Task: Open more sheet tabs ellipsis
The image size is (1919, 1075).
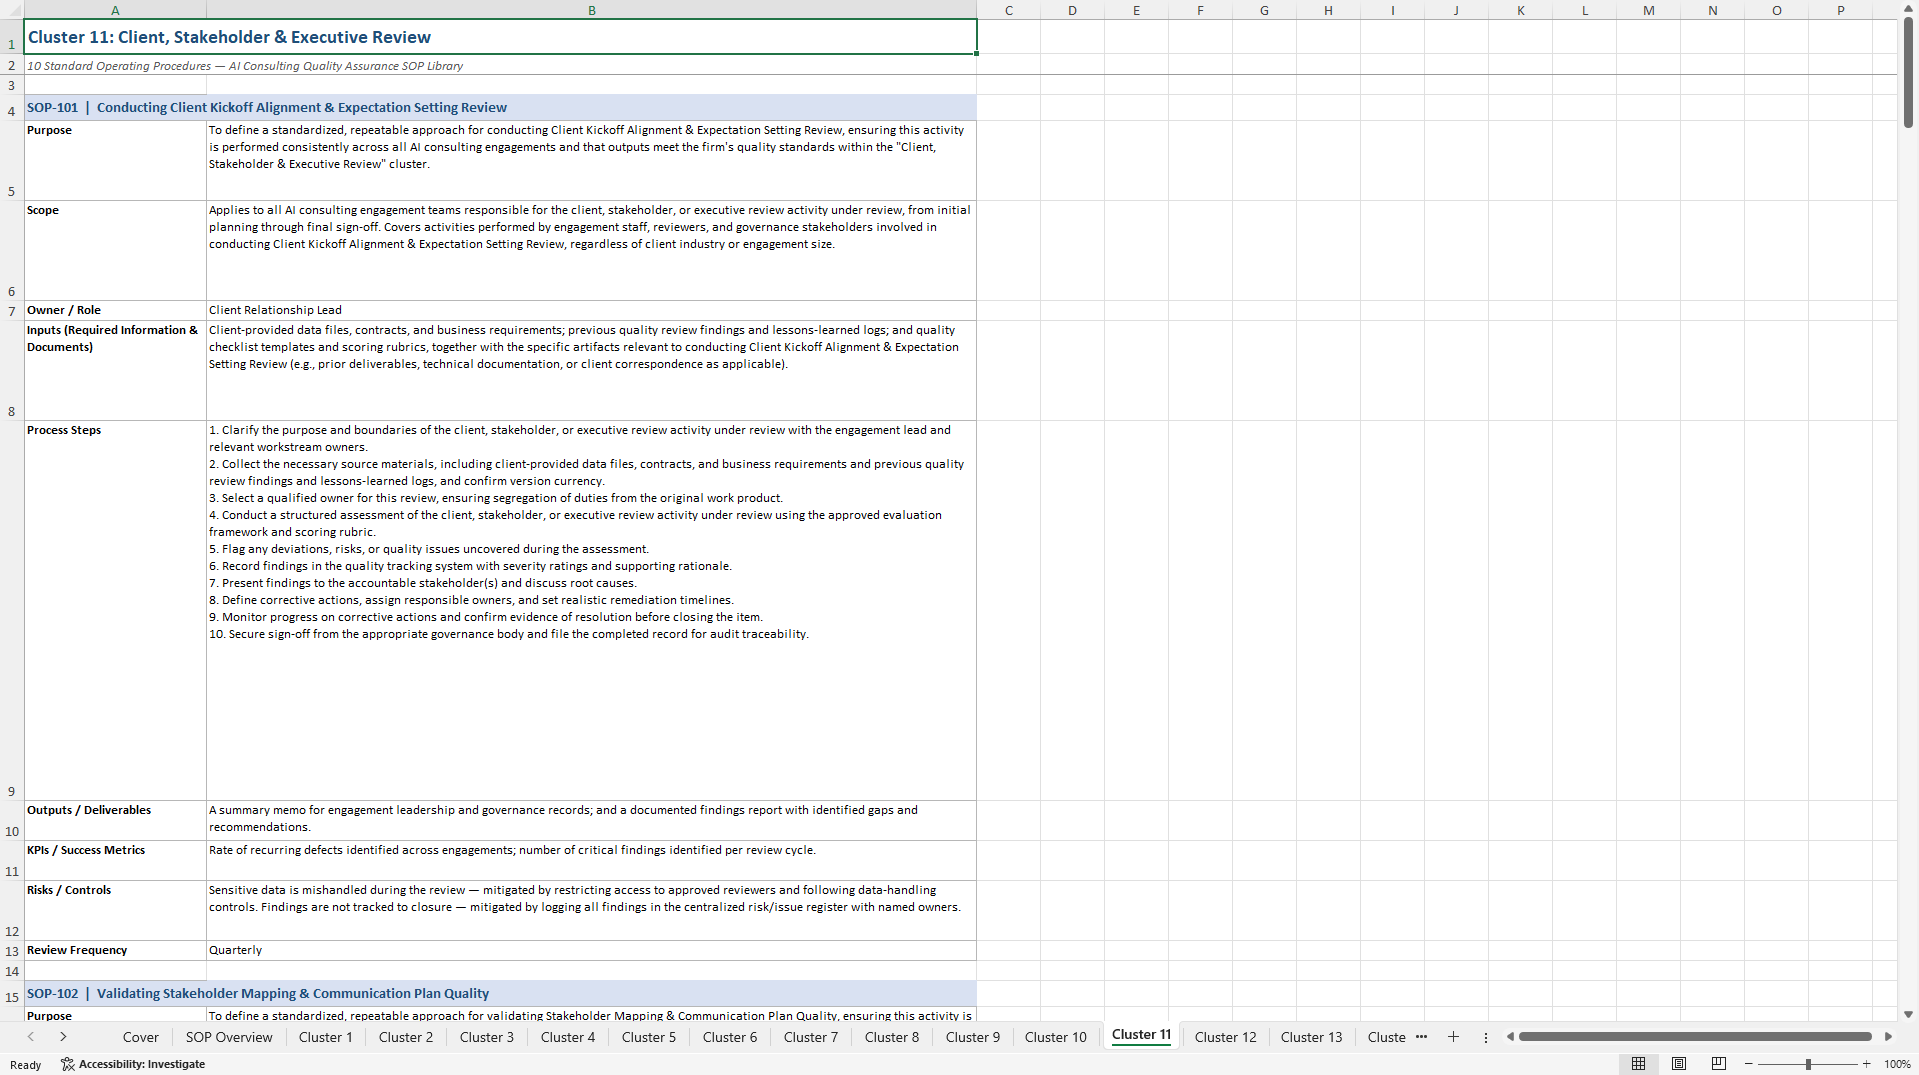Action: (x=1421, y=1037)
